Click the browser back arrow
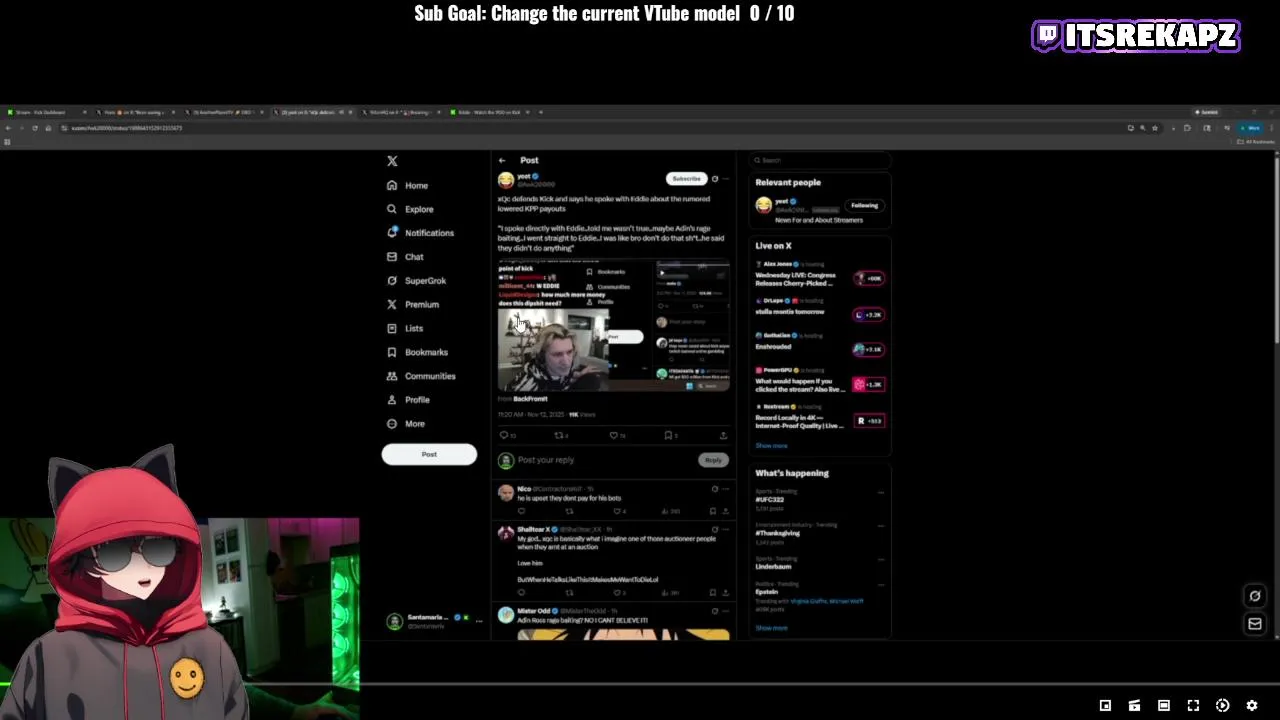This screenshot has width=1280, height=720. tap(8, 128)
